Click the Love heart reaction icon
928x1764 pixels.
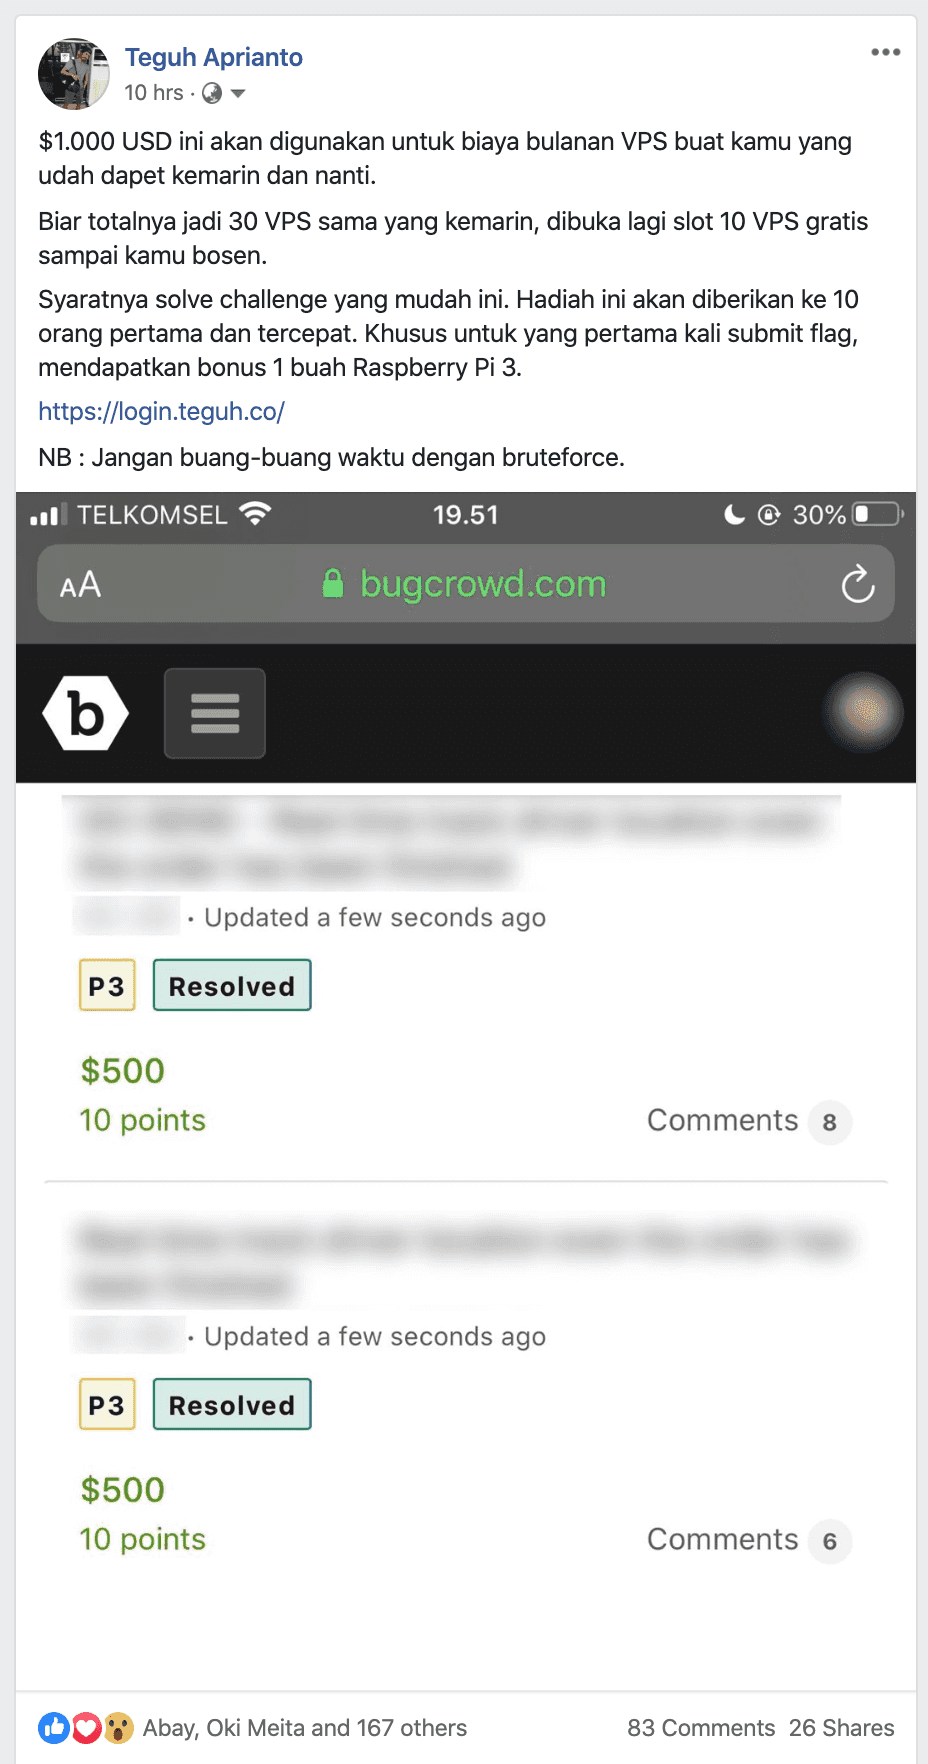coord(86,1727)
